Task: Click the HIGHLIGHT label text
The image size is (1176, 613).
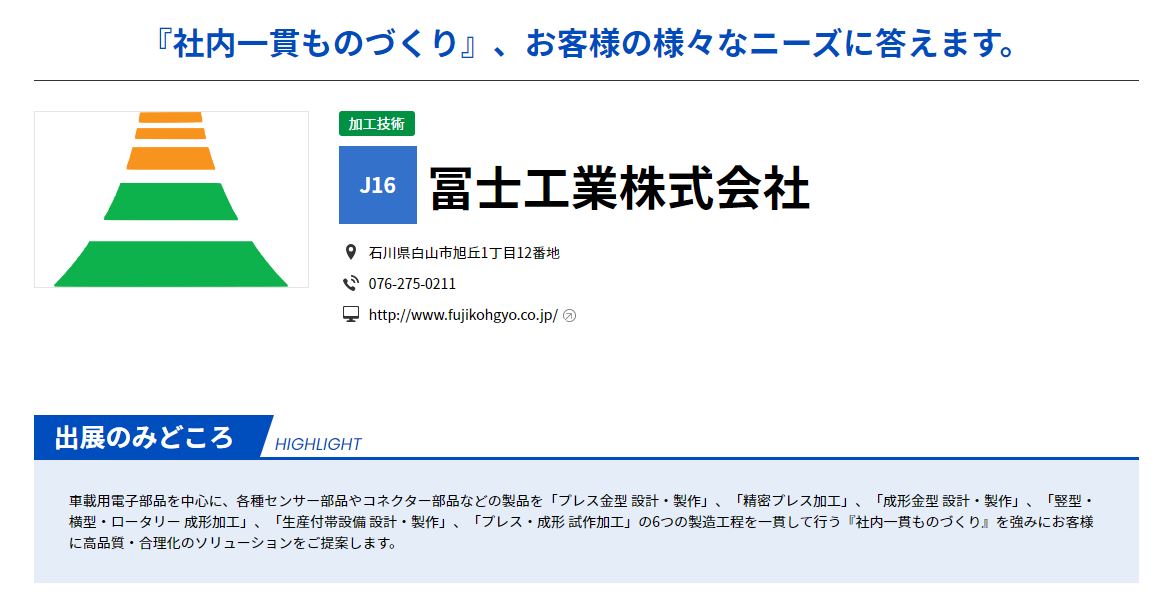Action: [x=318, y=444]
